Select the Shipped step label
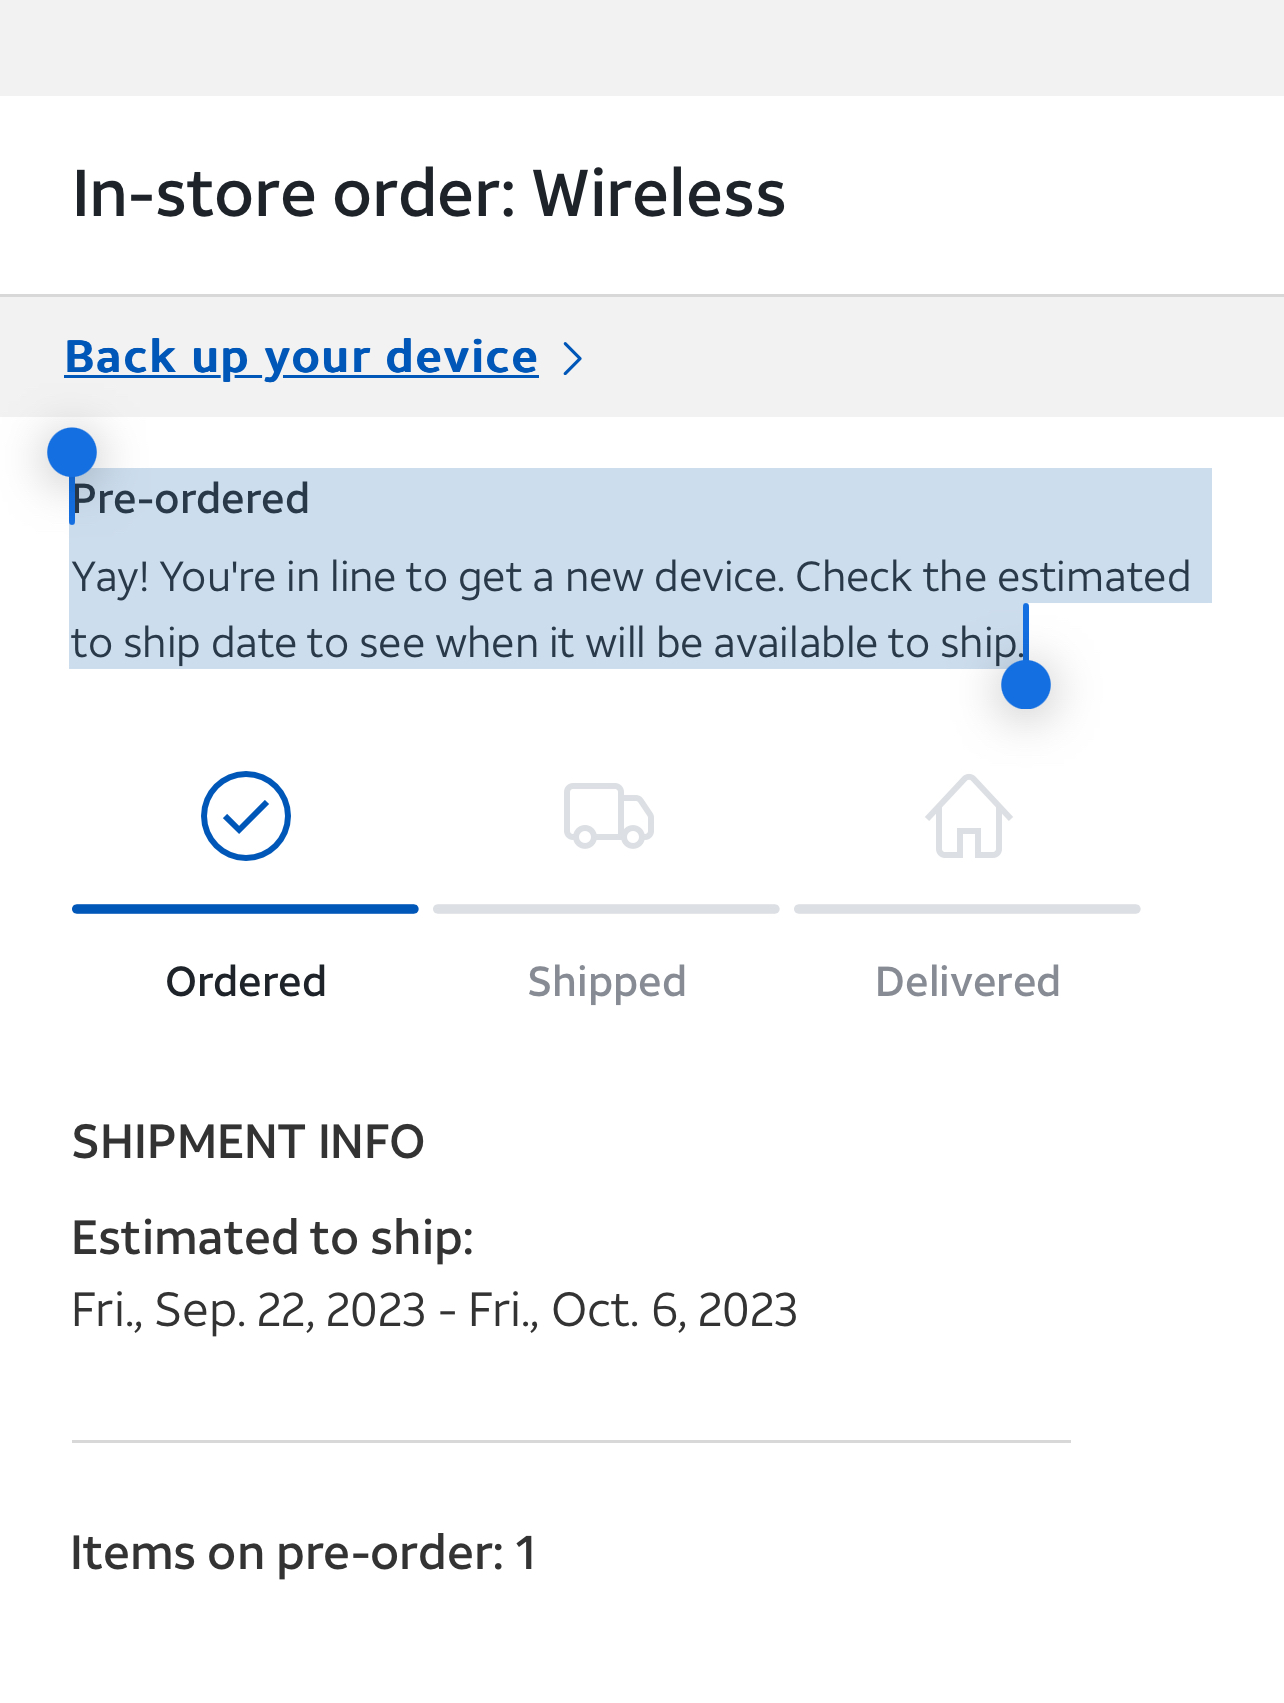Viewport: 1284px width, 1703px height. pos(607,982)
